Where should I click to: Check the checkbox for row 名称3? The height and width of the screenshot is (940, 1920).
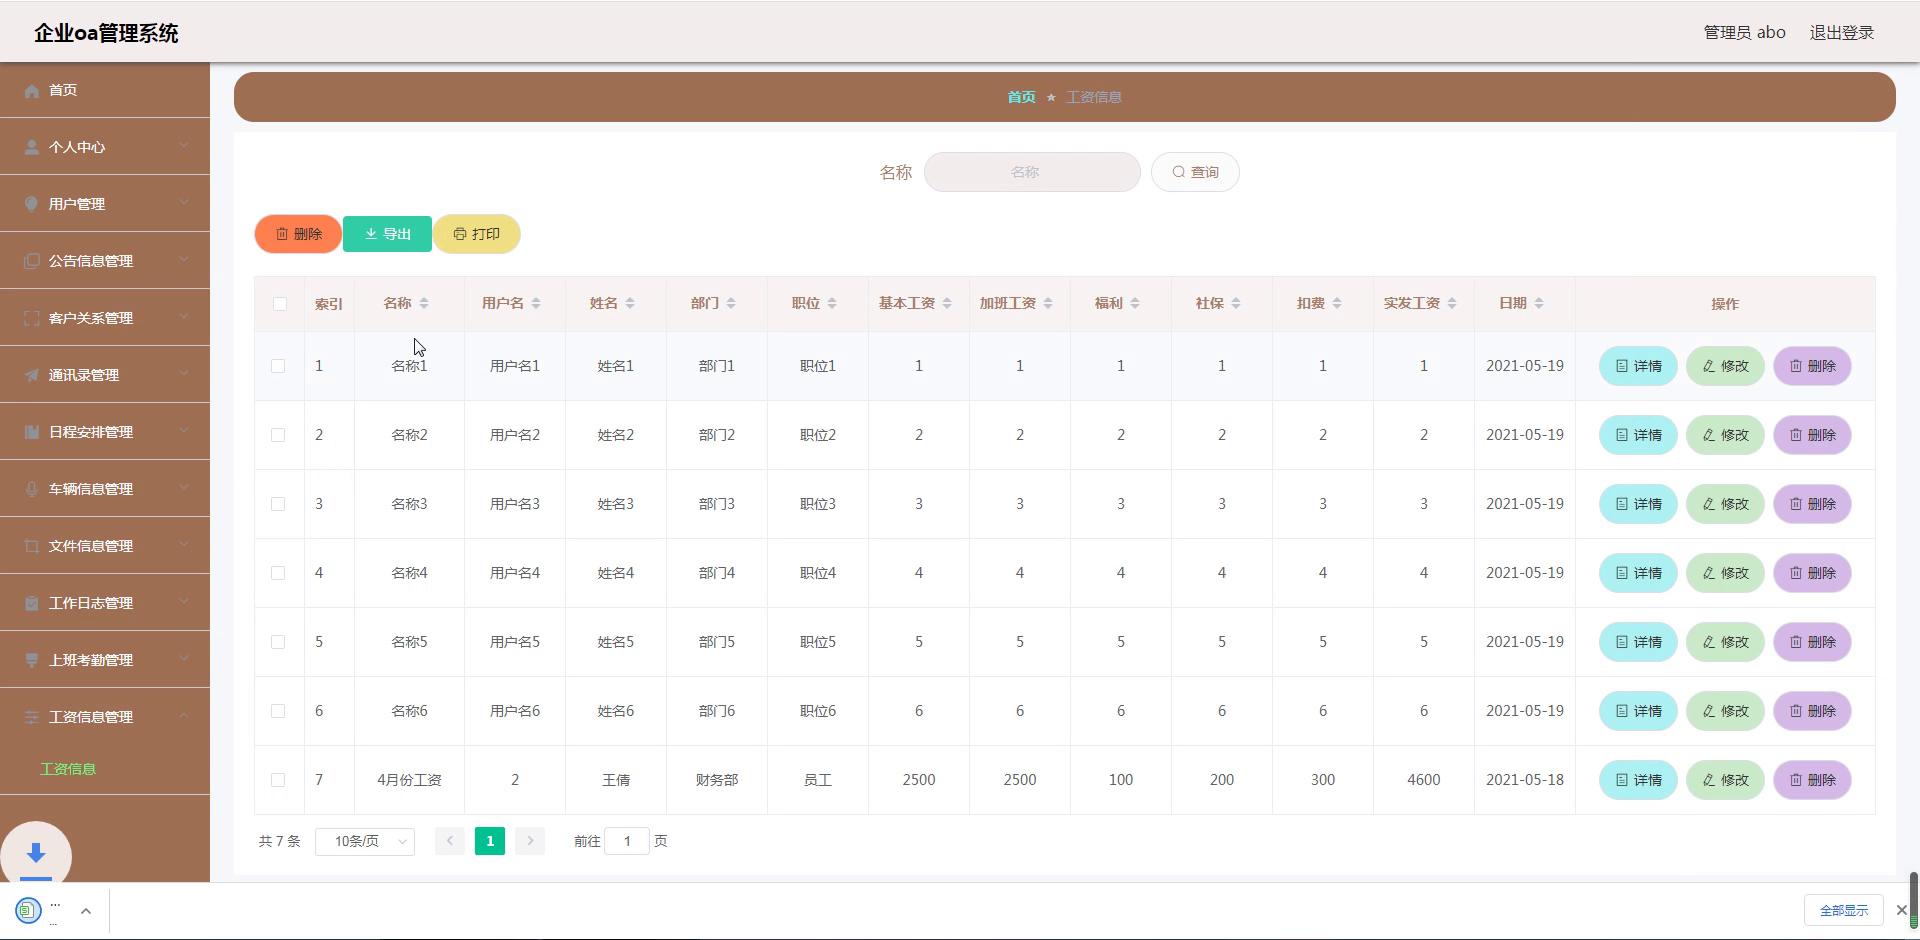[x=278, y=504]
